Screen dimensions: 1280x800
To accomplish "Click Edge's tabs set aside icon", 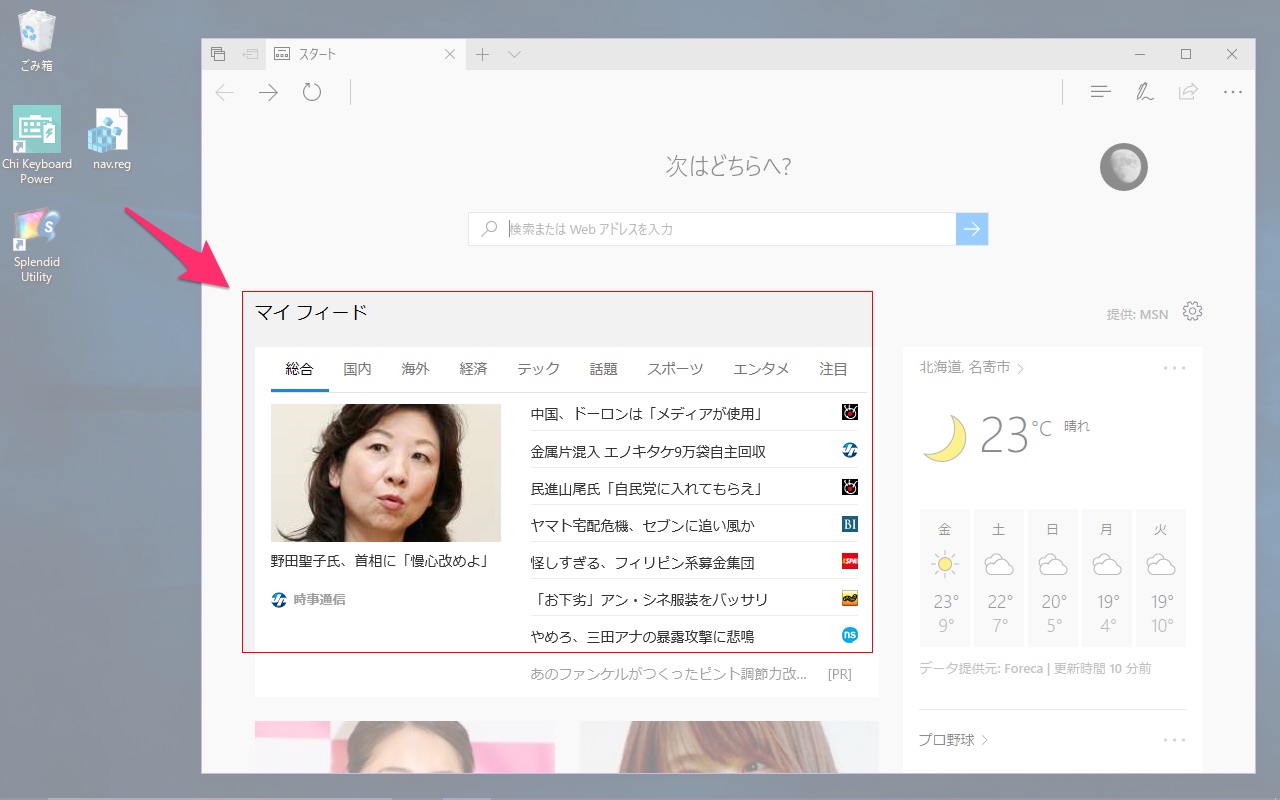I will 218,54.
